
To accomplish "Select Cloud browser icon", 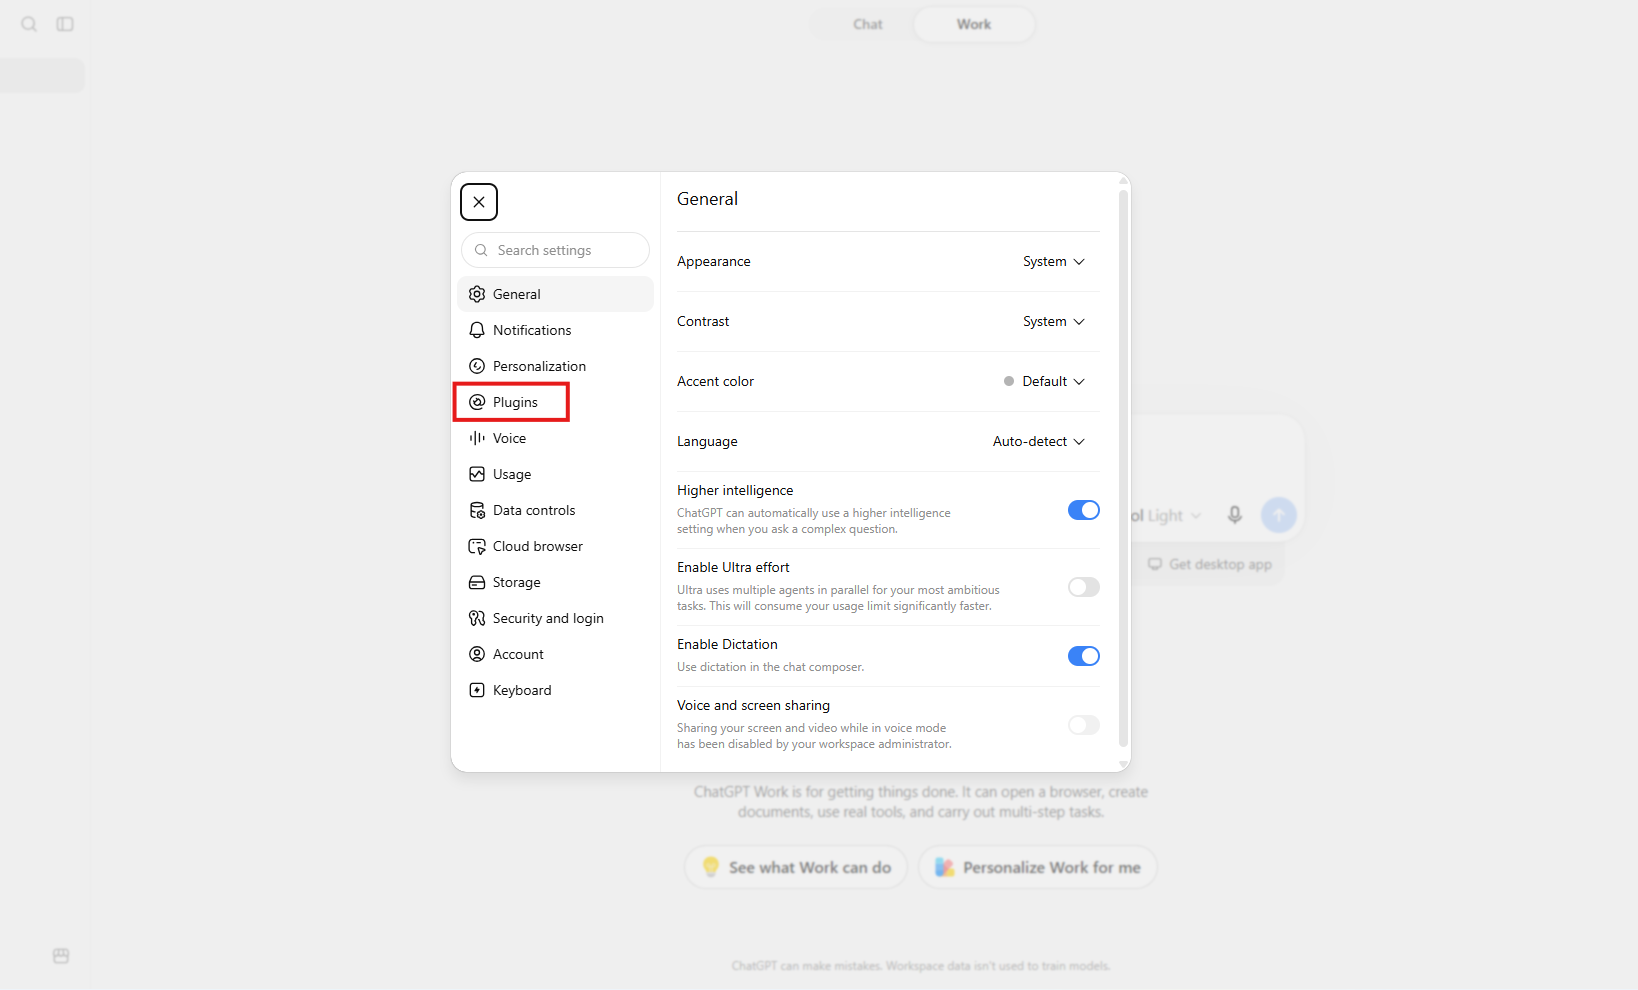I will pos(477,546).
